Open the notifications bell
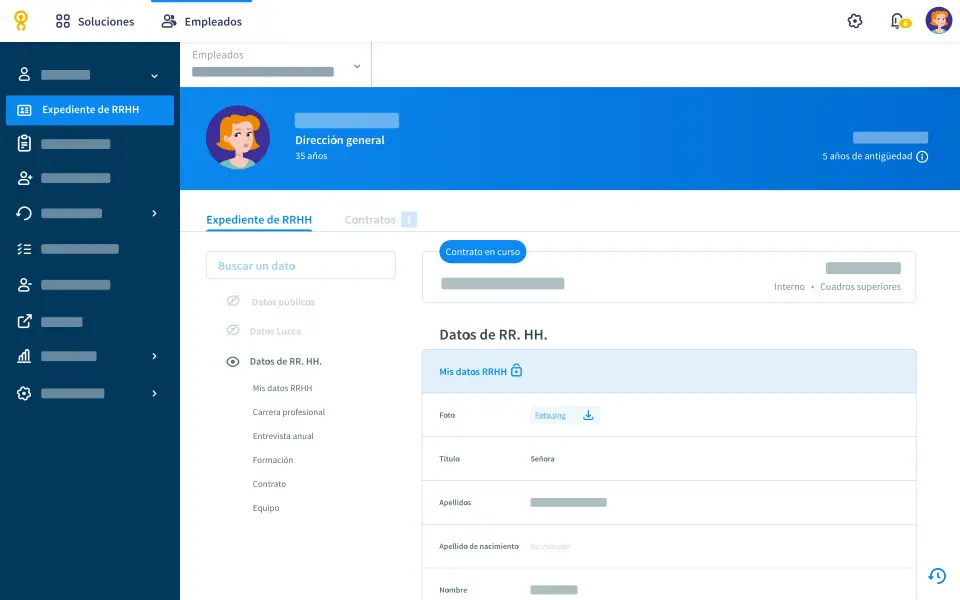 (897, 21)
